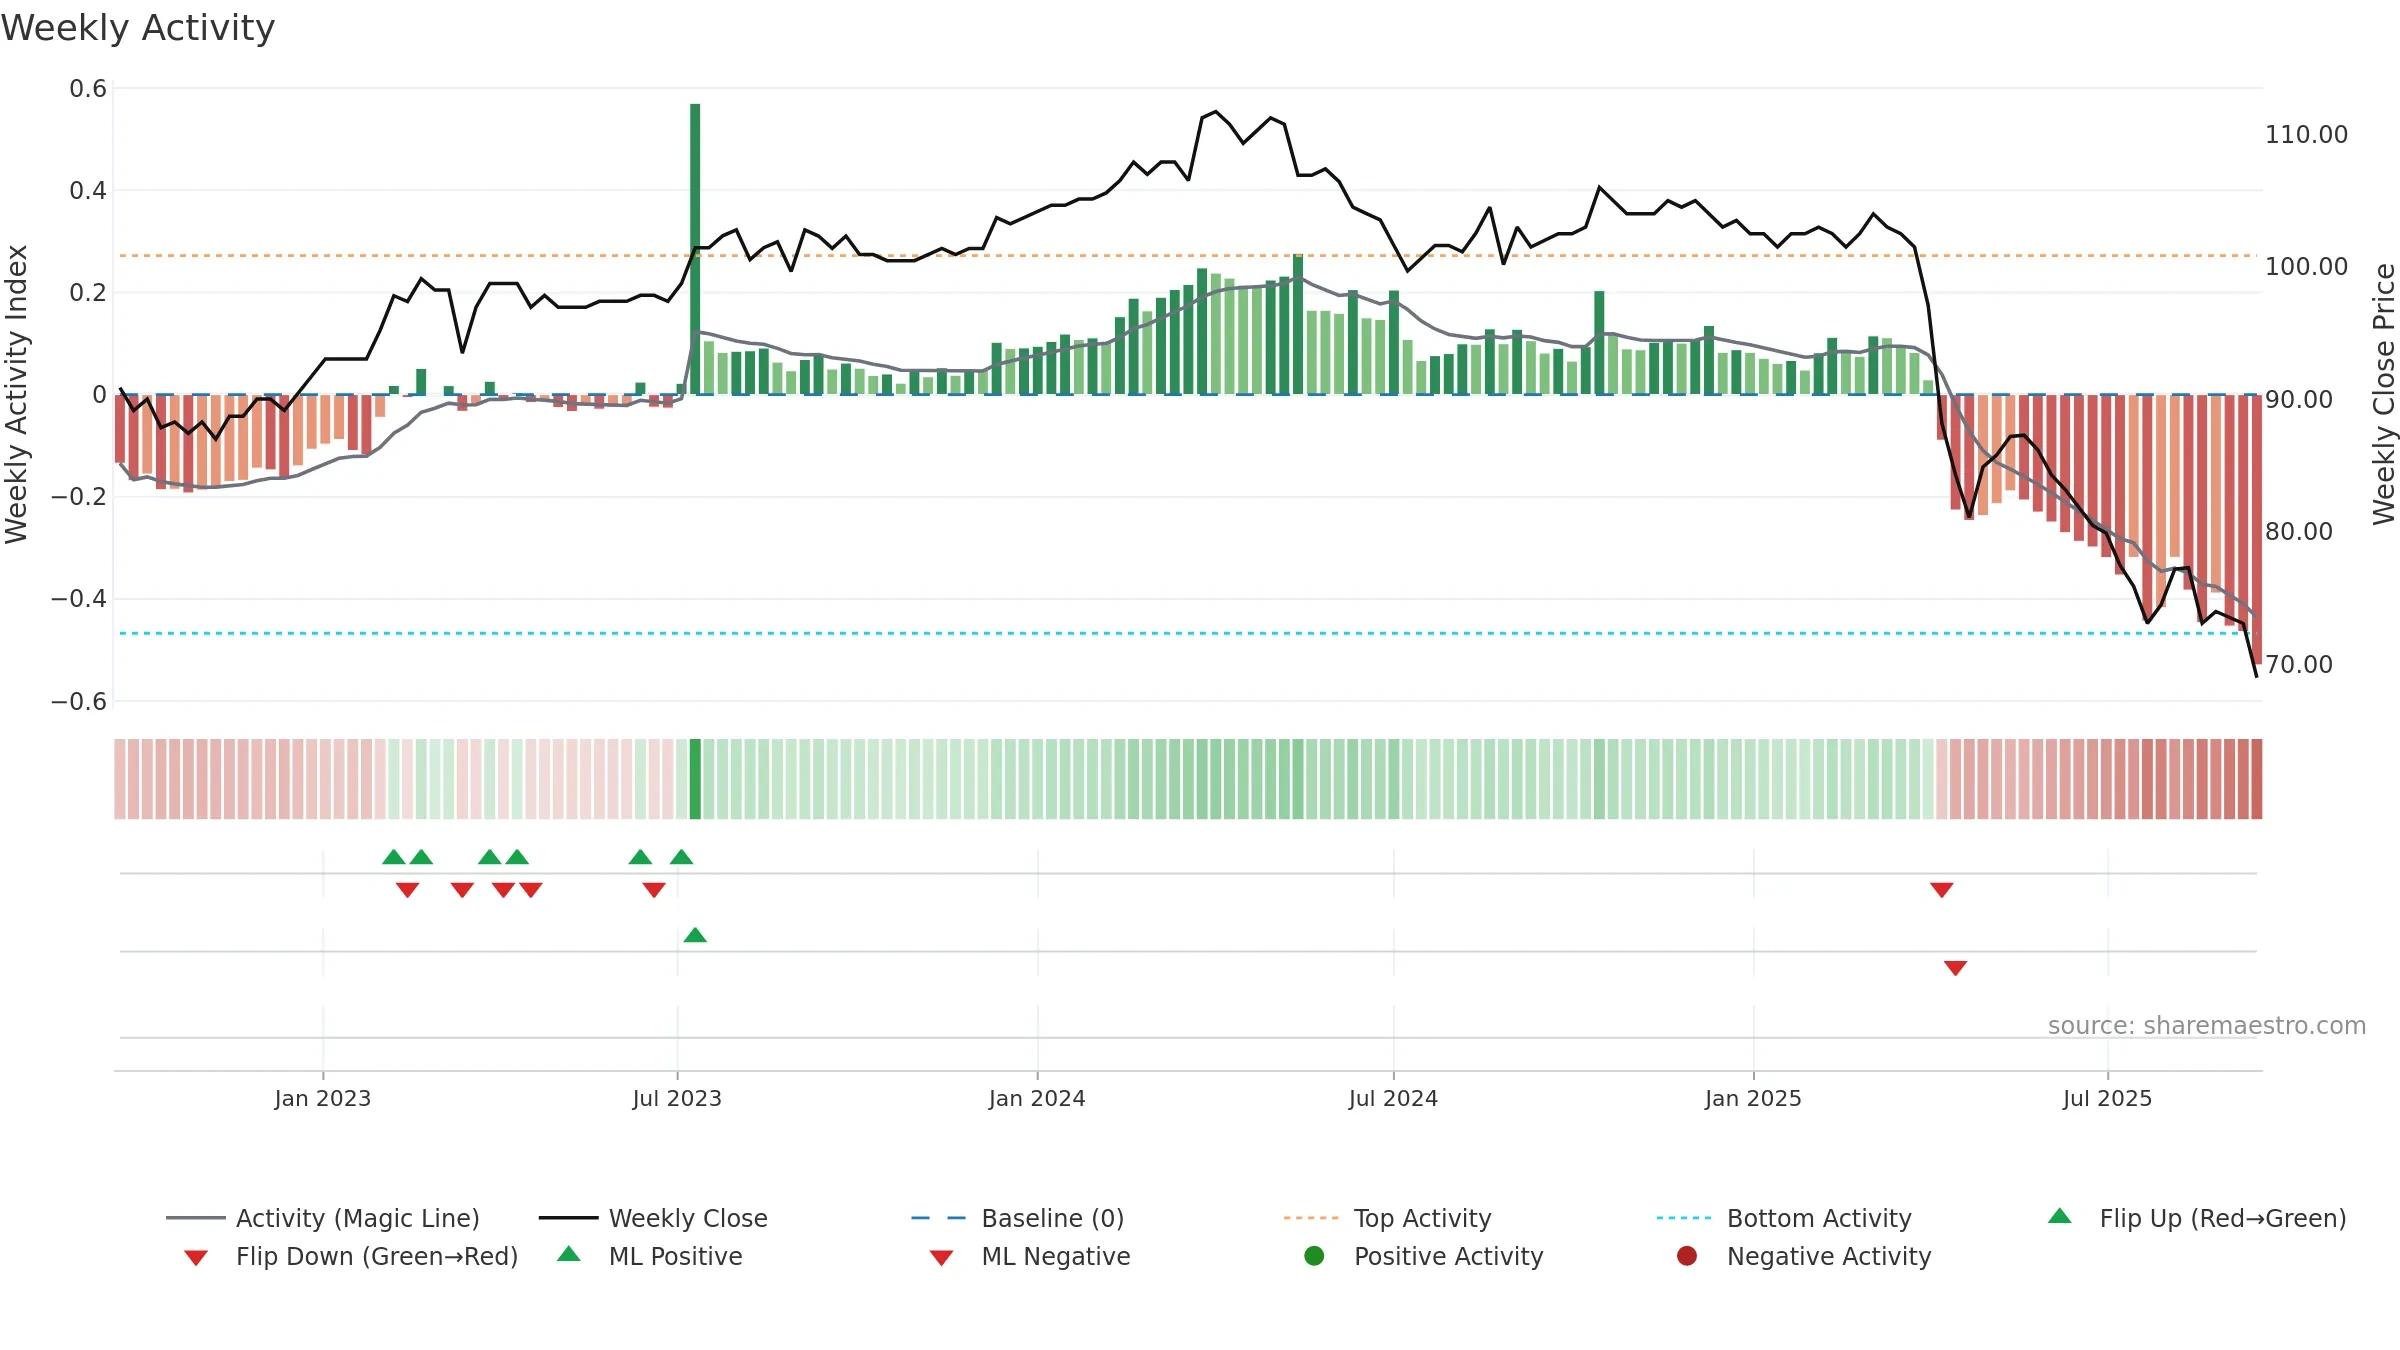Image resolution: width=2400 pixels, height=1350 pixels.
Task: Click the Jul 2025 x-axis label
Action: (2107, 1098)
